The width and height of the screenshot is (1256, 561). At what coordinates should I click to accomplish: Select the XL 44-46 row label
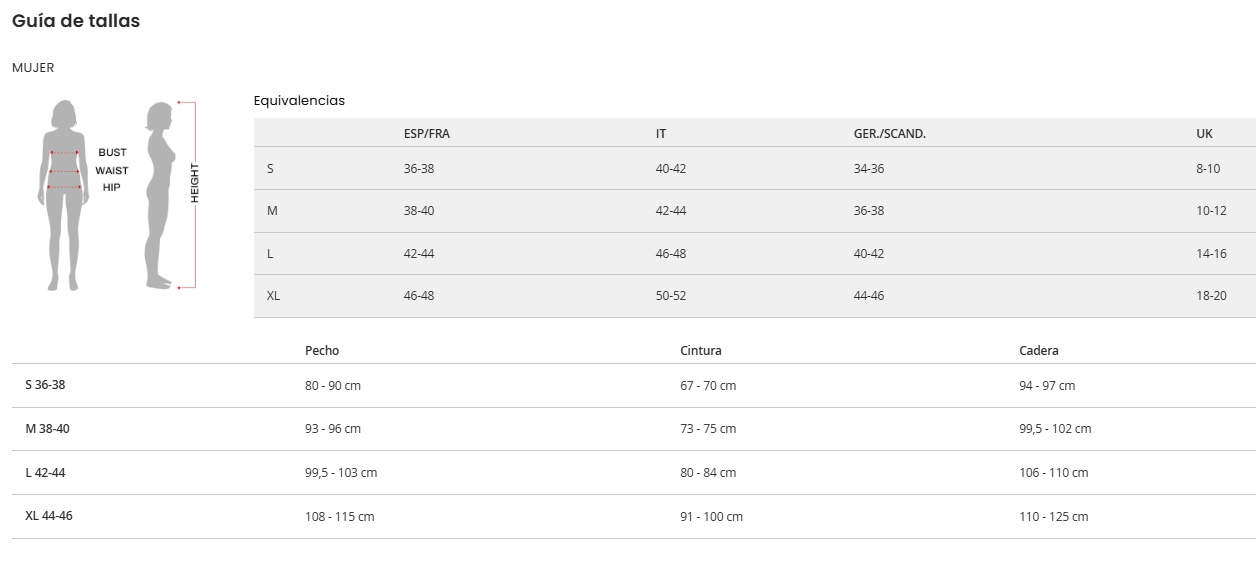(x=49, y=516)
